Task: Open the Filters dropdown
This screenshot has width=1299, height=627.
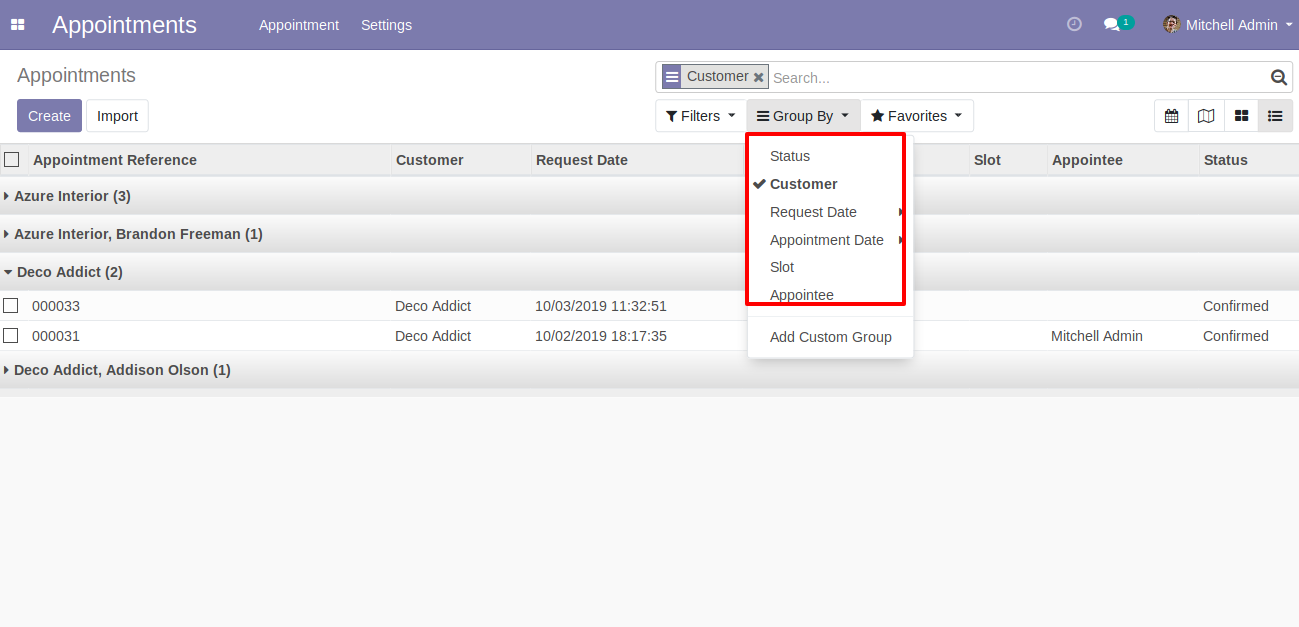Action: coord(700,116)
